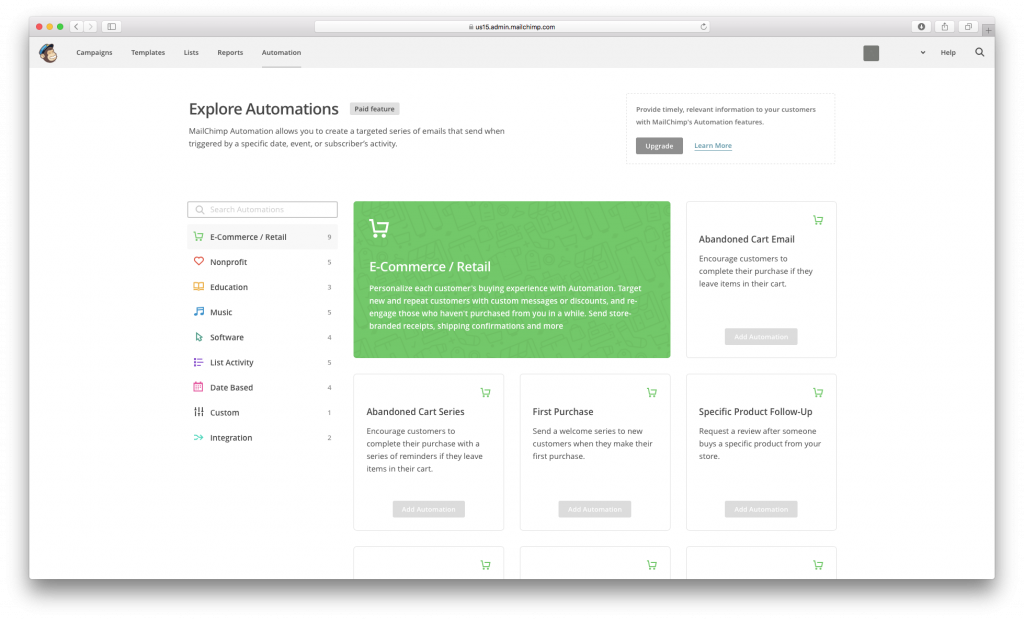Select the Nonprofit category

pyautogui.click(x=263, y=262)
